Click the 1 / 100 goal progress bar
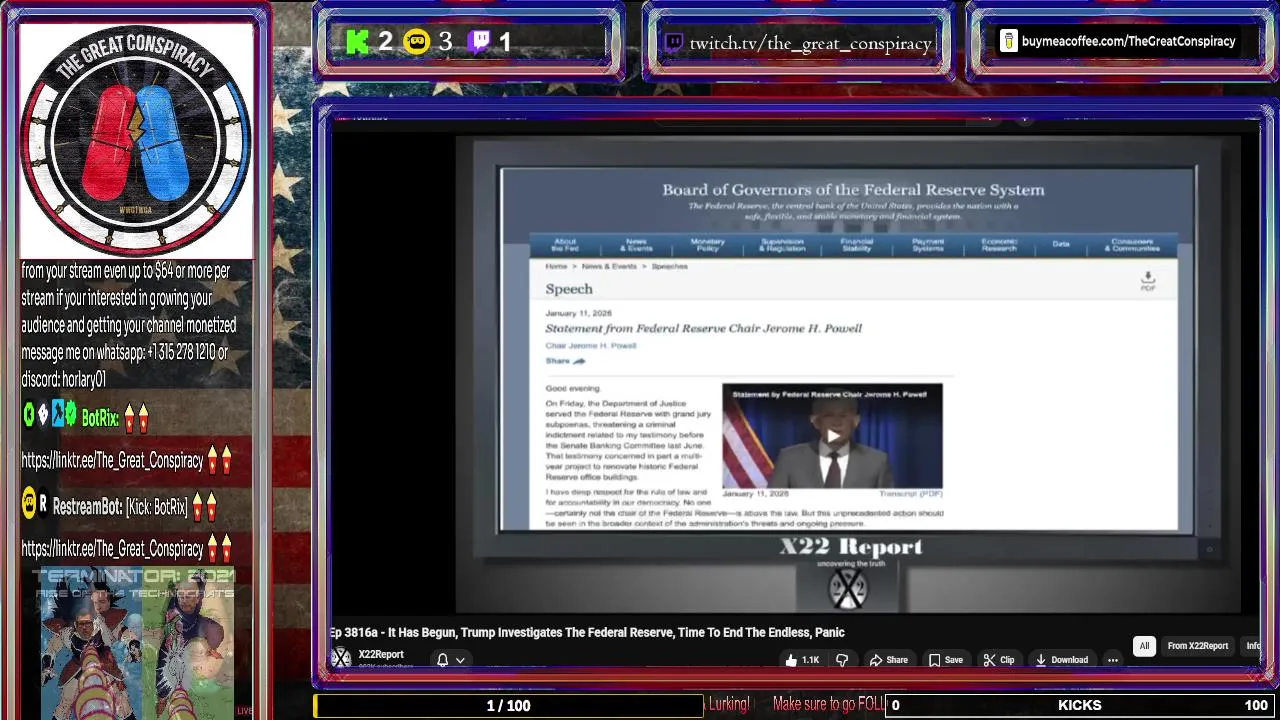 [x=508, y=705]
